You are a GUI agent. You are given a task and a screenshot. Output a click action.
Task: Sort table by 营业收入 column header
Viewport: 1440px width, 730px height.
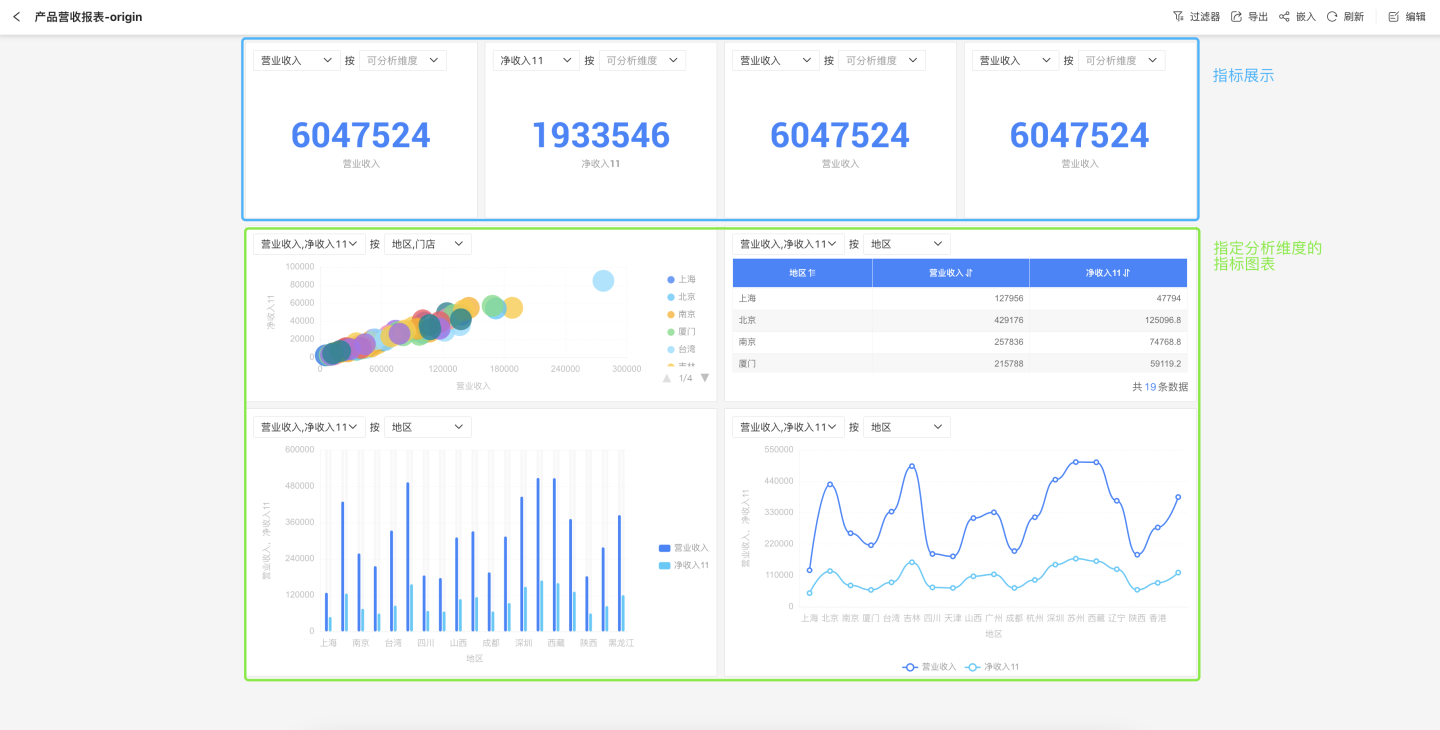(x=950, y=273)
